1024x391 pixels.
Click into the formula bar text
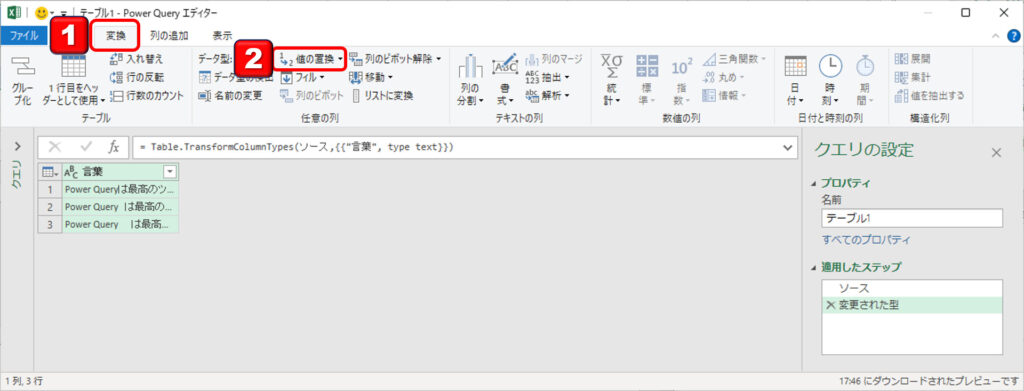tap(456, 148)
